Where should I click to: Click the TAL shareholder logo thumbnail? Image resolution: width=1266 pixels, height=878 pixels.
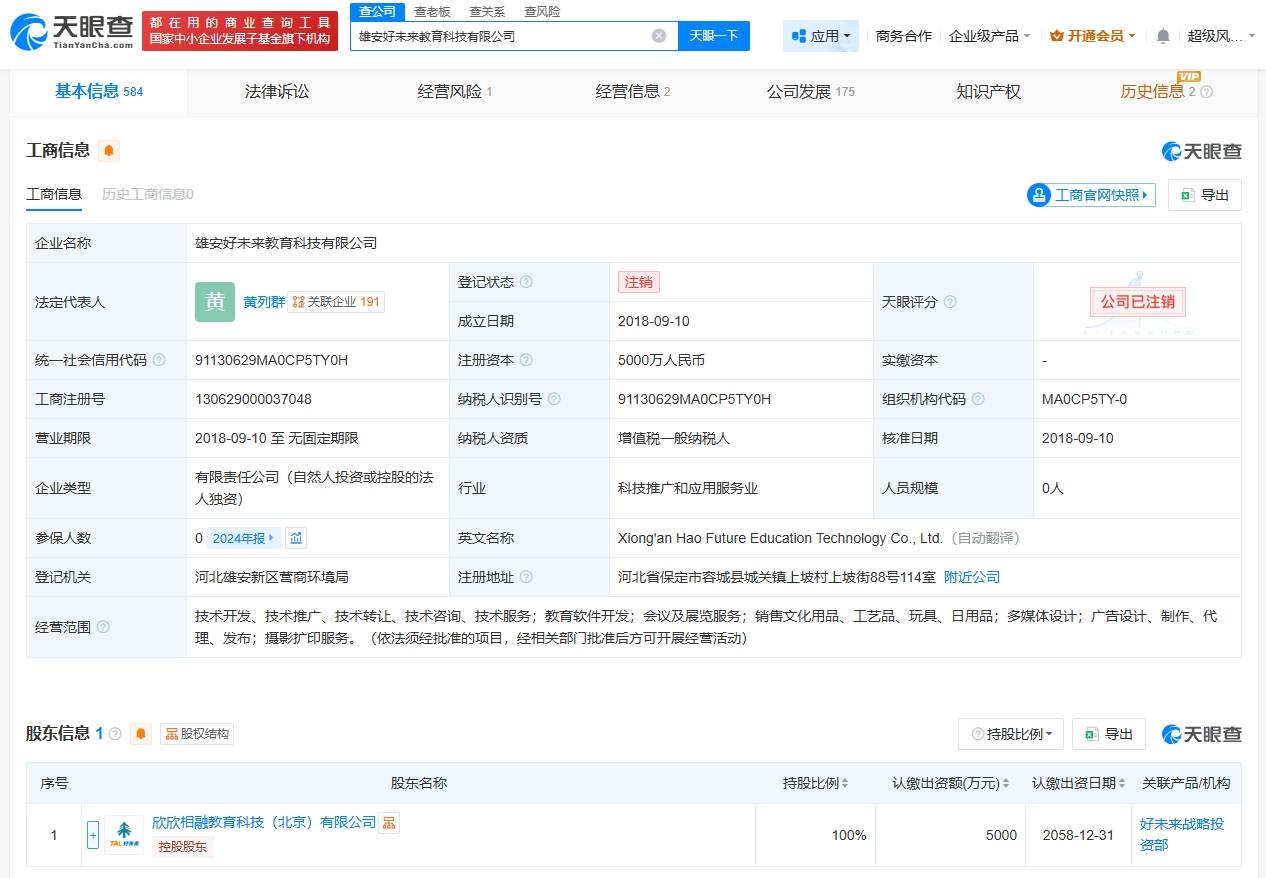click(124, 832)
